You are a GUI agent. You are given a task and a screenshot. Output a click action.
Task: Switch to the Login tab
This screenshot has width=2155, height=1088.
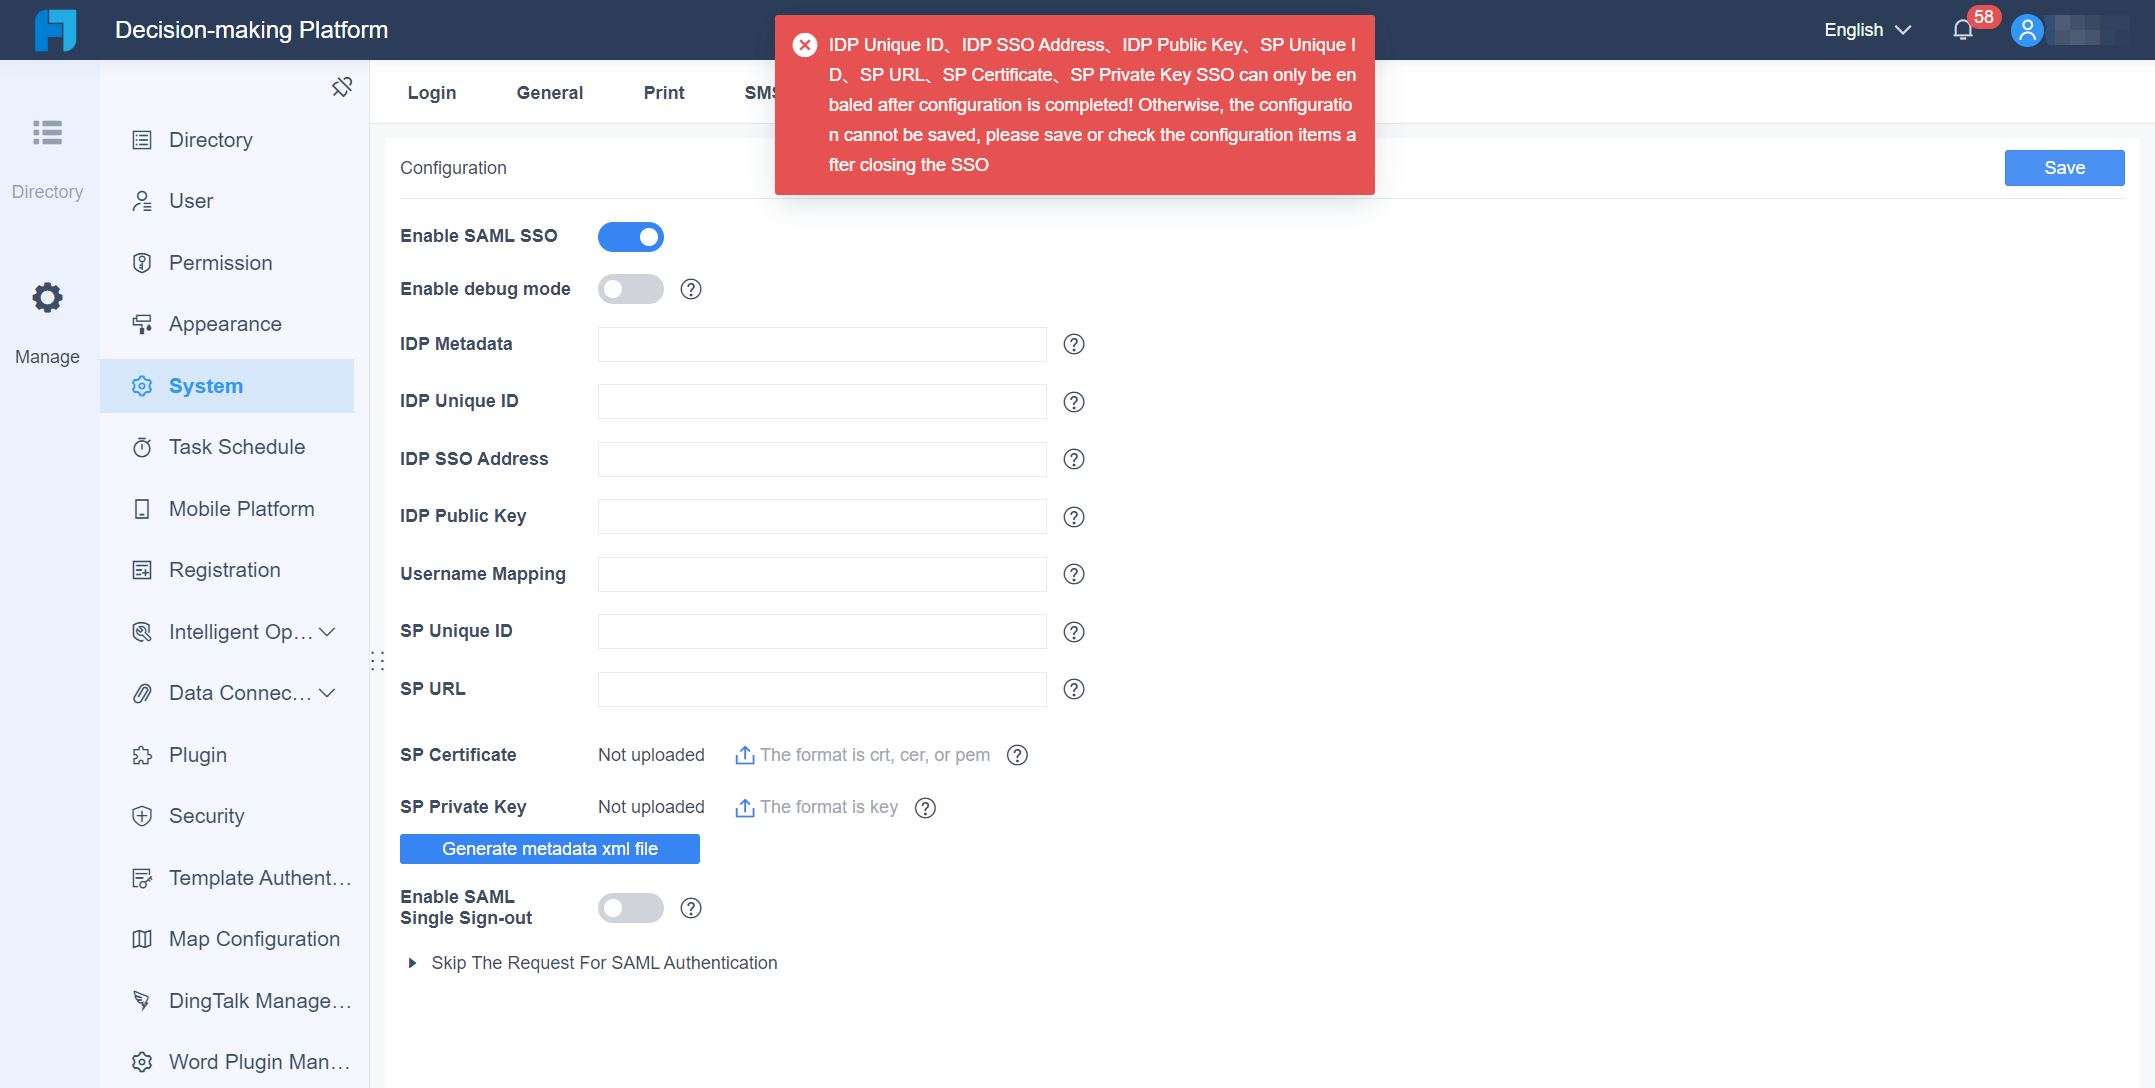[431, 92]
